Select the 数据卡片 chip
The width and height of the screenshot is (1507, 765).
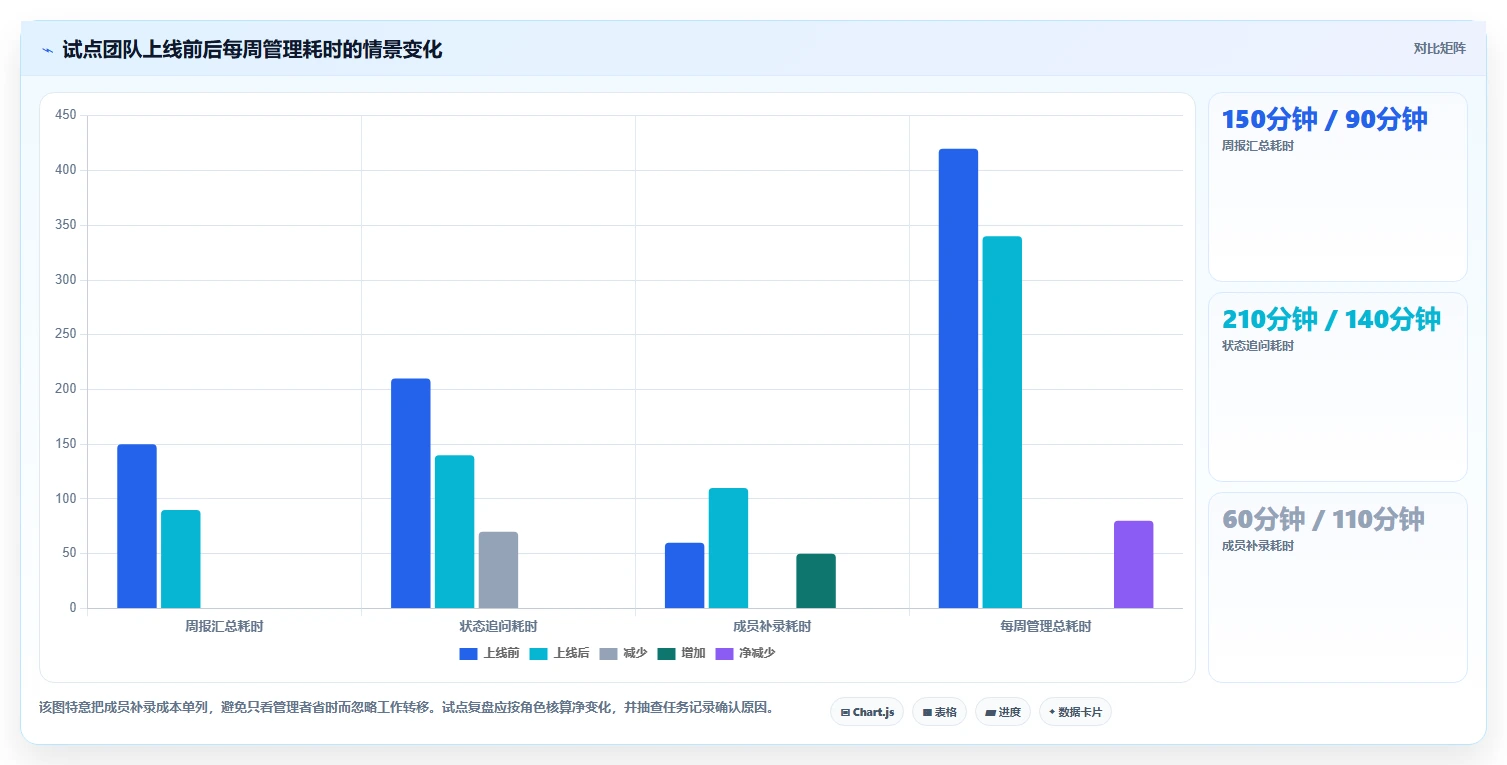coord(1075,712)
